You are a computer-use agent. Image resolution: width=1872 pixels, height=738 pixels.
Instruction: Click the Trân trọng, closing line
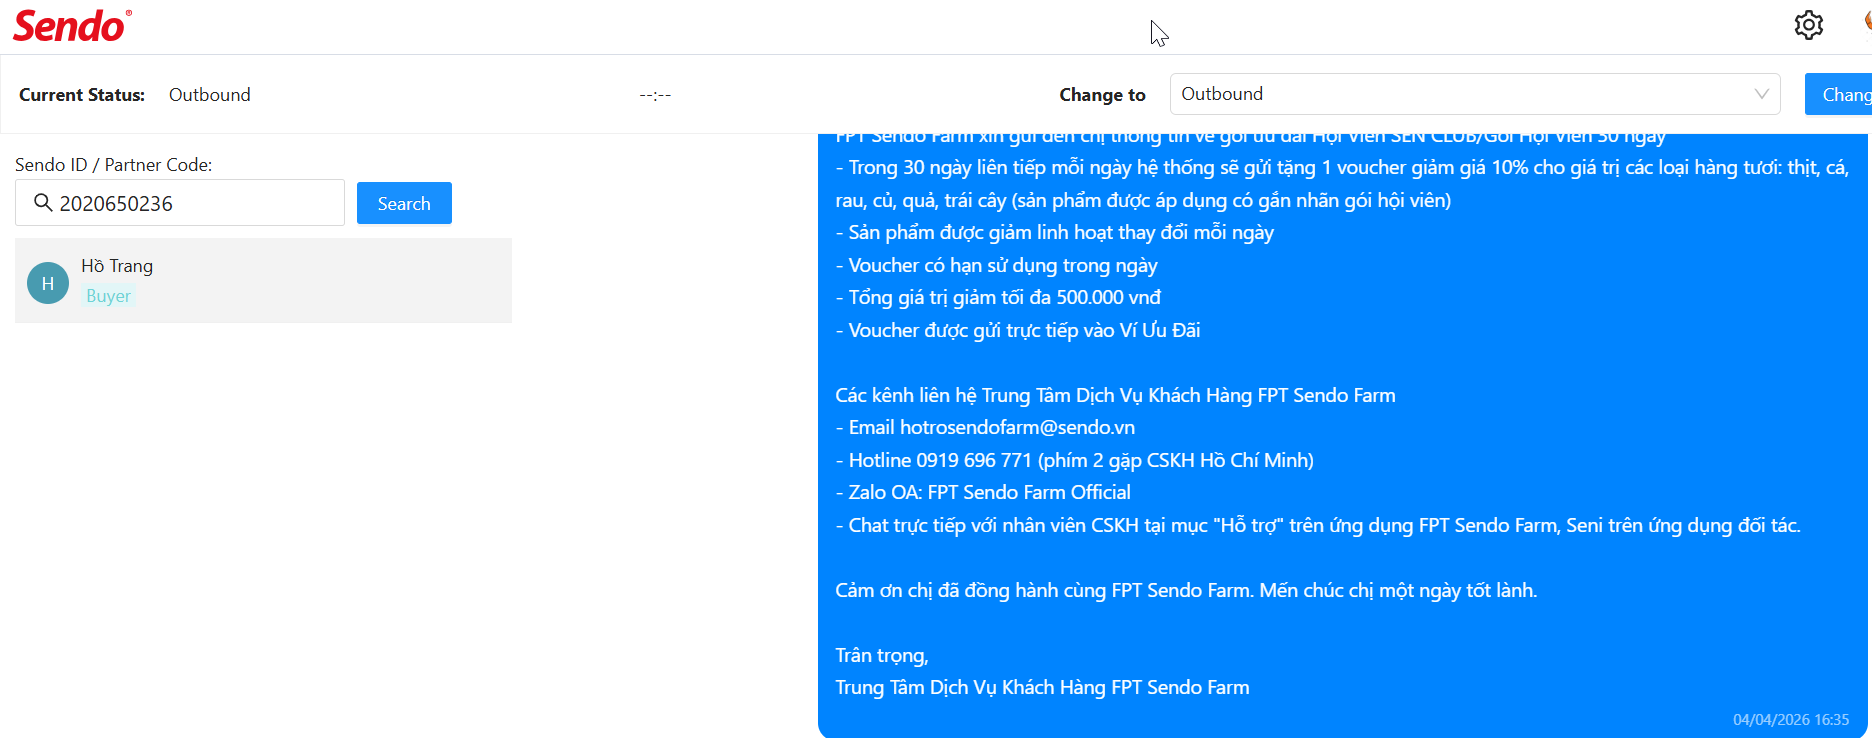[882, 656]
